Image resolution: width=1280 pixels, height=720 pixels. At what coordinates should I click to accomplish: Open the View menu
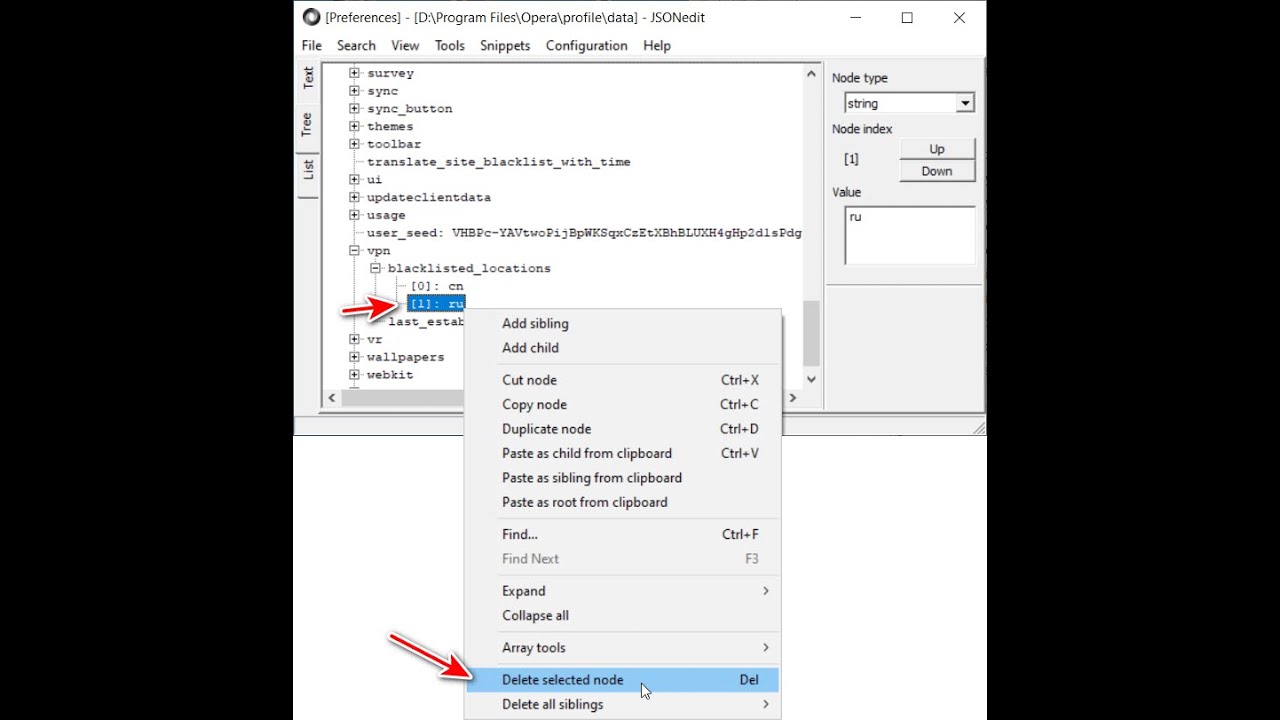[405, 45]
